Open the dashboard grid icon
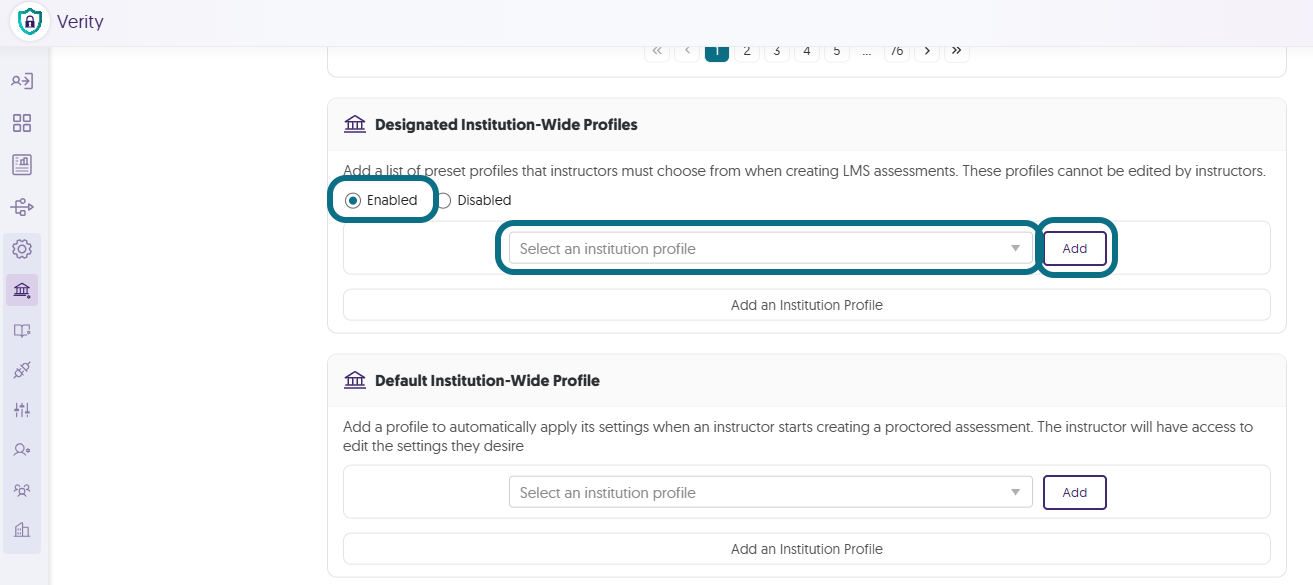The image size is (1313, 585). pyautogui.click(x=22, y=123)
